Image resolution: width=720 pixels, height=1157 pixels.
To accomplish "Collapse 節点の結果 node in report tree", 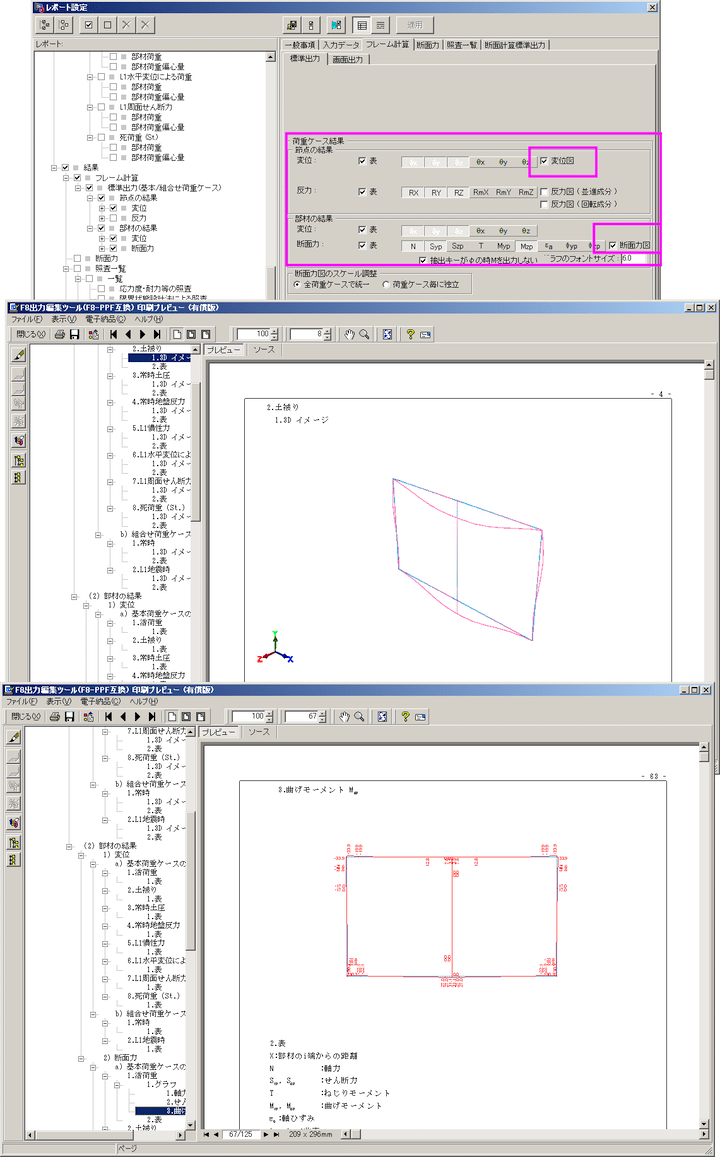I will pos(90,198).
